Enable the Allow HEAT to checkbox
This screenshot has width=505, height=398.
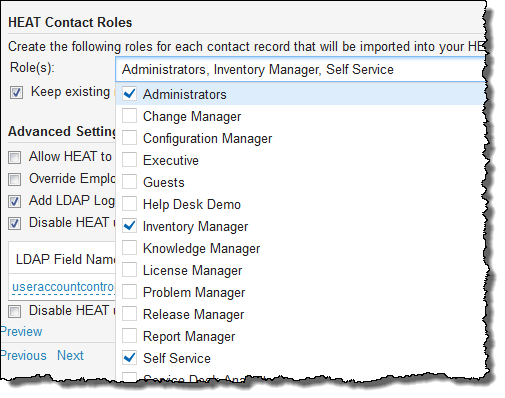pos(15,157)
